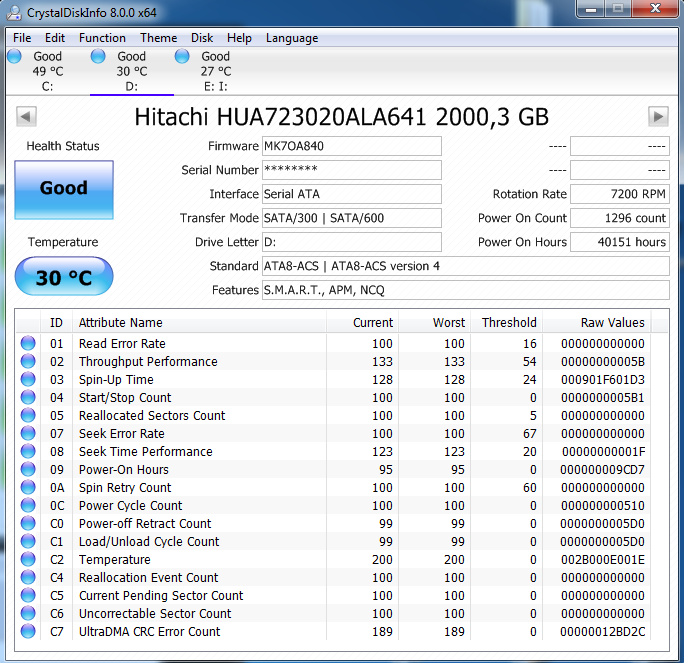The width and height of the screenshot is (684, 663).
Task: Select raw value 00000012BD2C
Action: point(602,632)
